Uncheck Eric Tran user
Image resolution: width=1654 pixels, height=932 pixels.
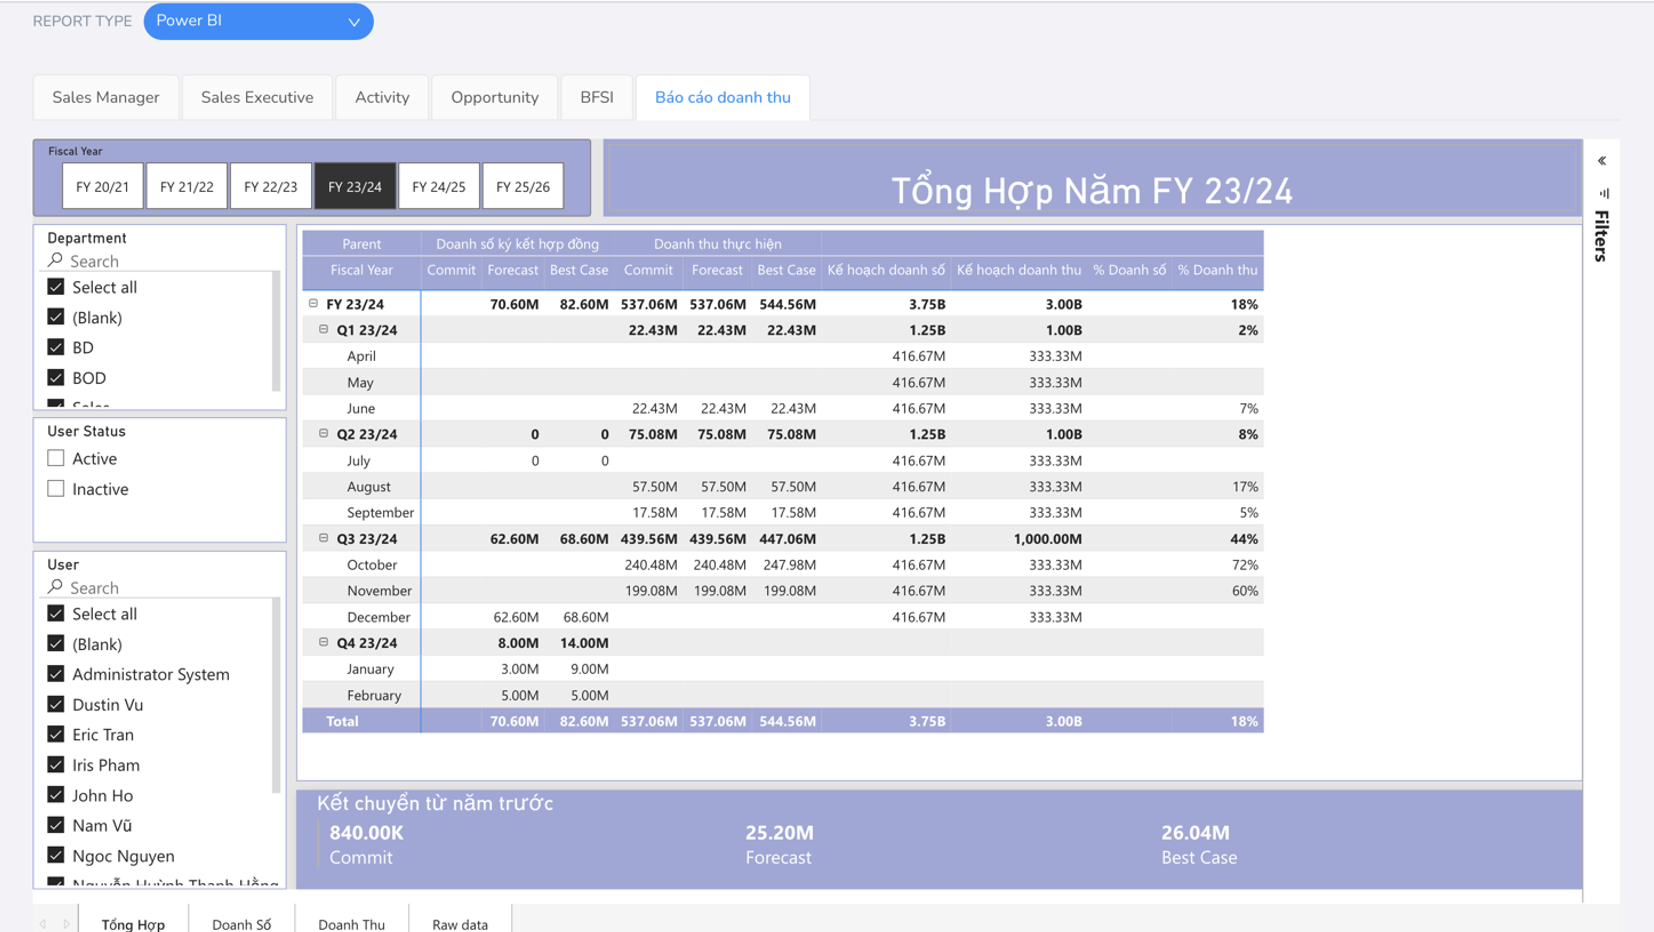pos(56,734)
